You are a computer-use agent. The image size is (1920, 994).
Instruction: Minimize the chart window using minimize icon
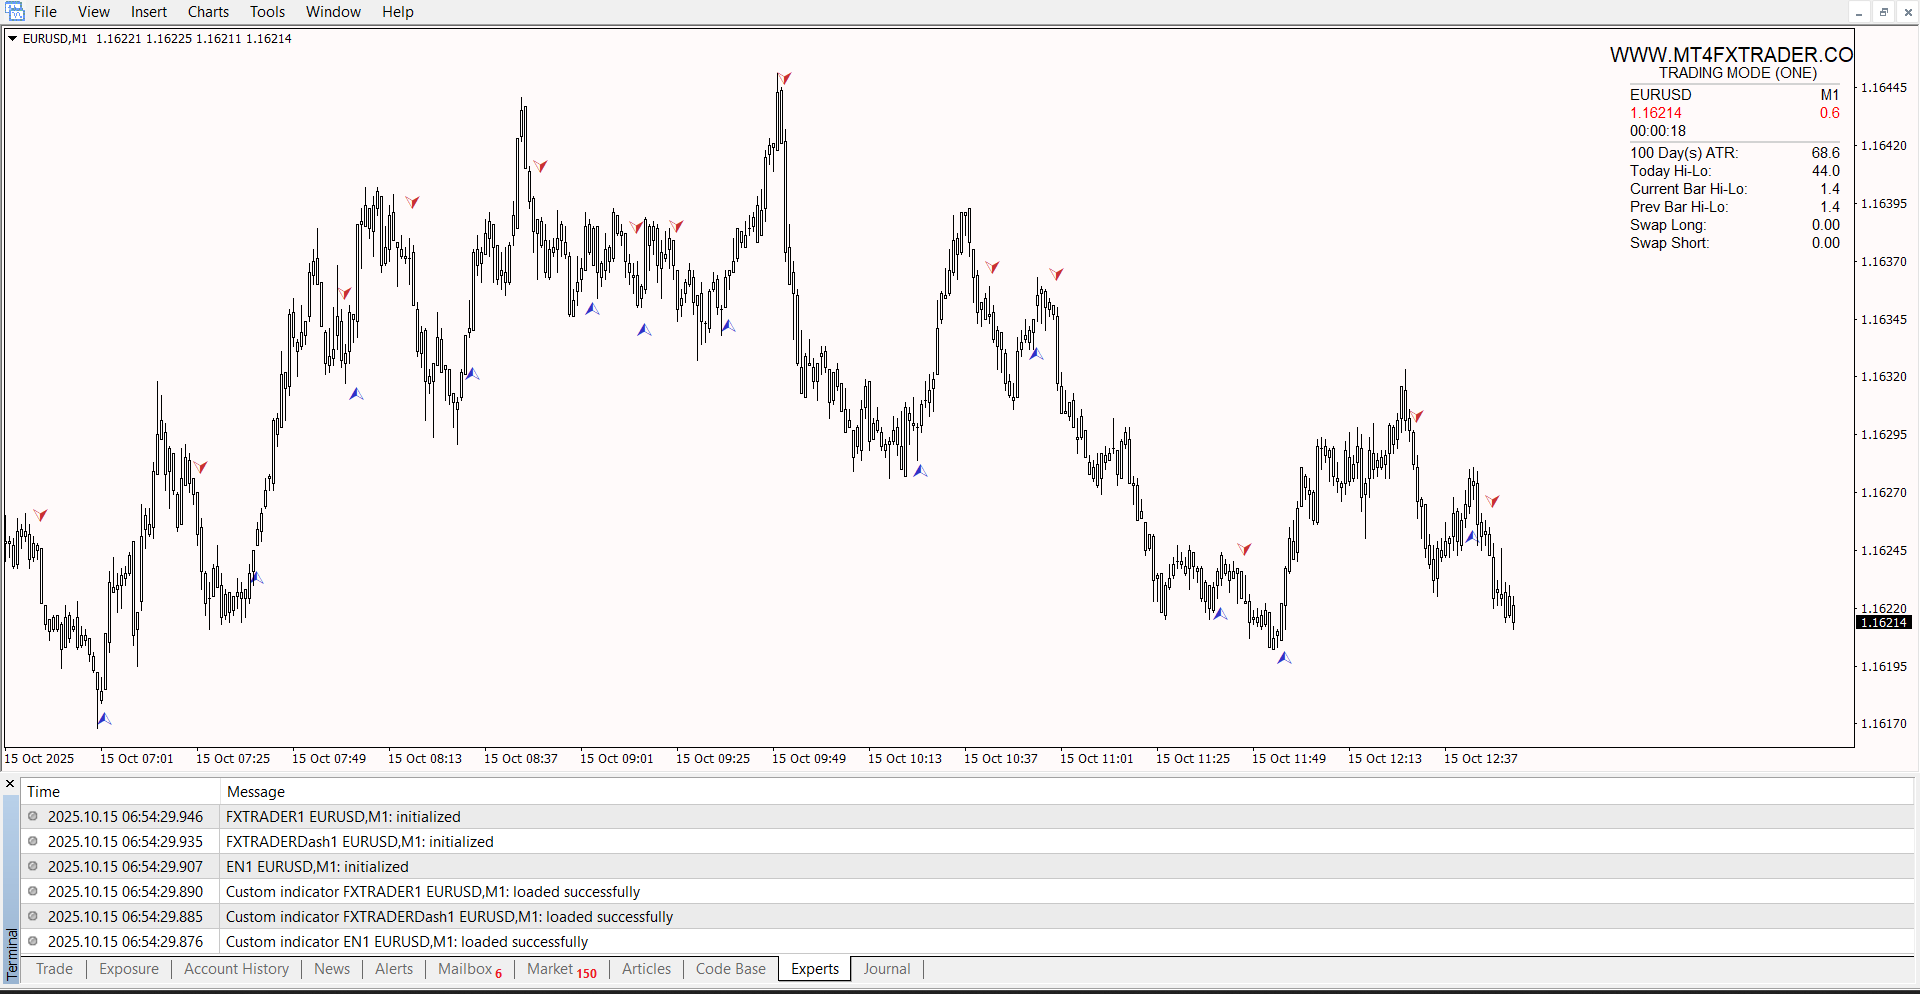(1858, 12)
